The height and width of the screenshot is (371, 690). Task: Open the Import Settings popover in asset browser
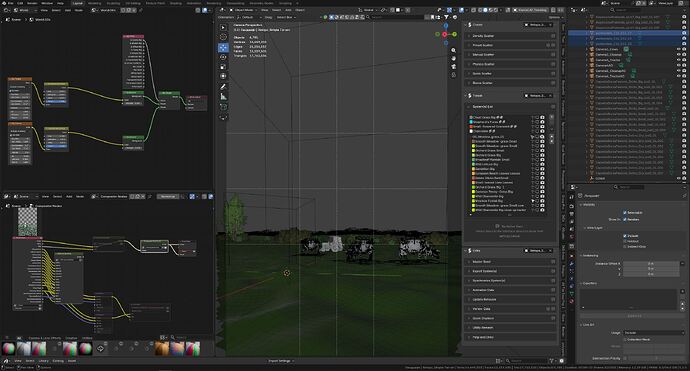pos(280,361)
